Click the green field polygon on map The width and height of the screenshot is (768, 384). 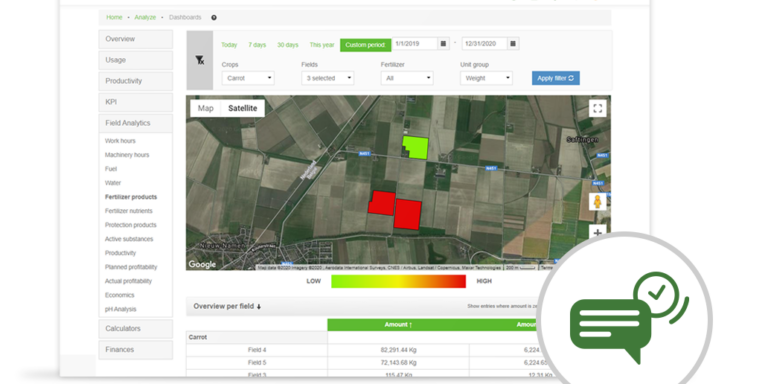pyautogui.click(x=415, y=147)
